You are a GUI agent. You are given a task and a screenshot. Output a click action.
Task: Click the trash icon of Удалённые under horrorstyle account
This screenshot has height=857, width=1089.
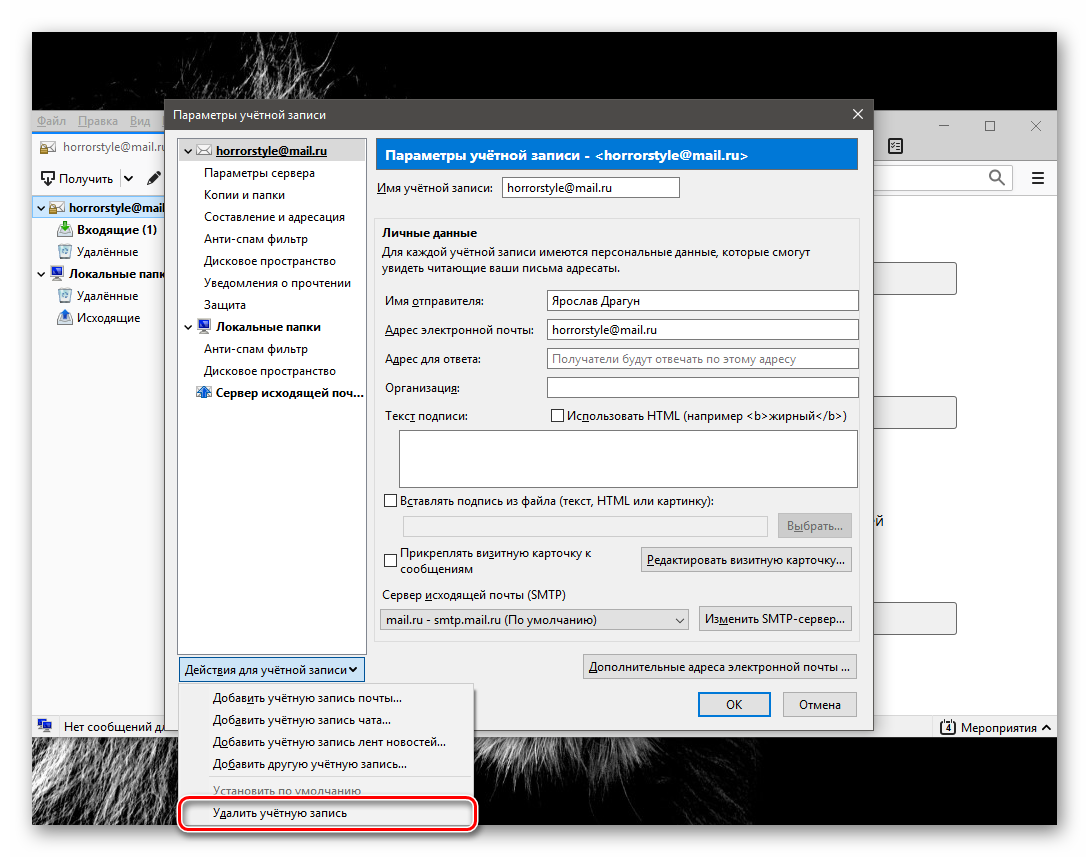pyautogui.click(x=65, y=251)
